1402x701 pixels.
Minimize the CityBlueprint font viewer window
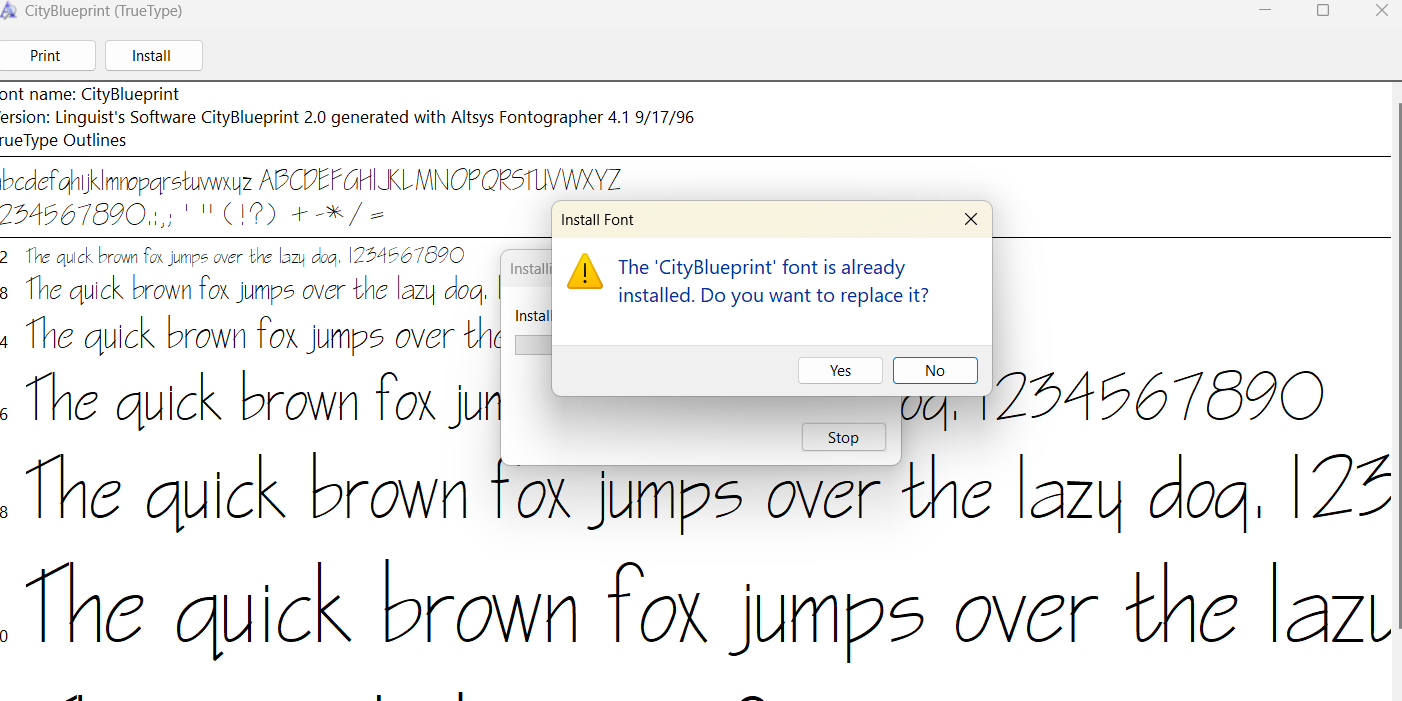[1264, 10]
